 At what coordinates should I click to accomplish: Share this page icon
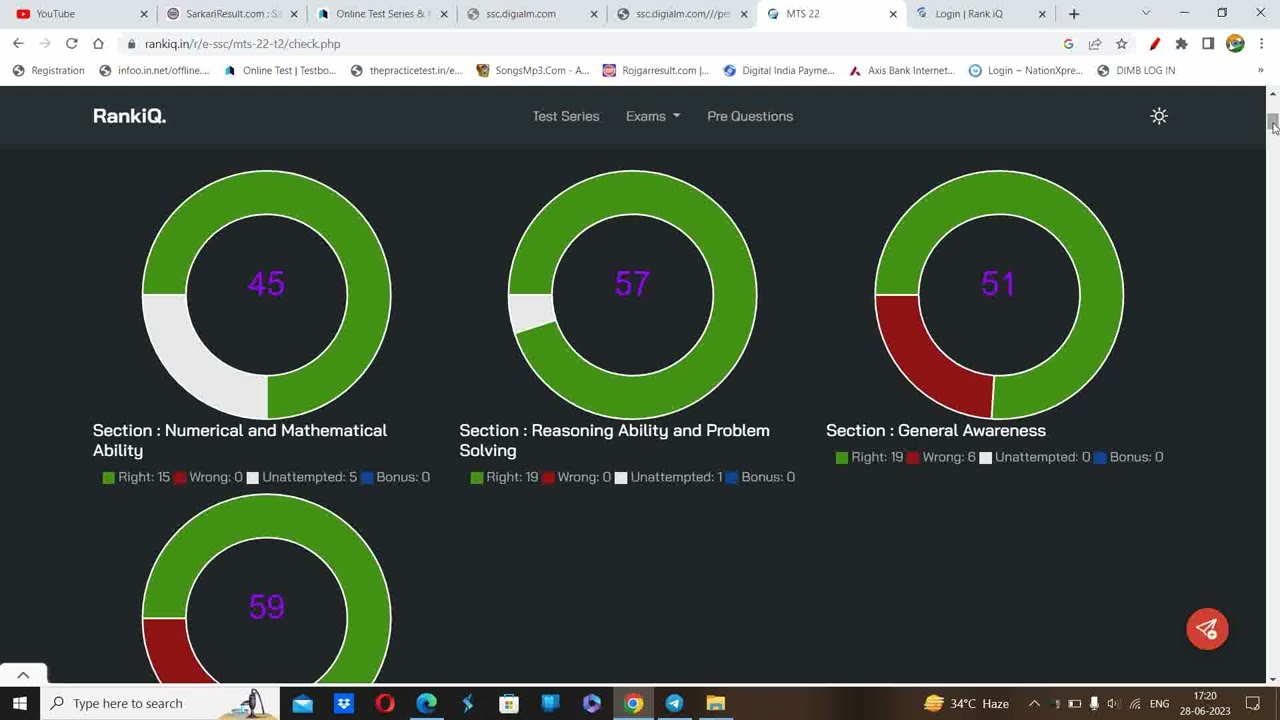(x=1095, y=44)
